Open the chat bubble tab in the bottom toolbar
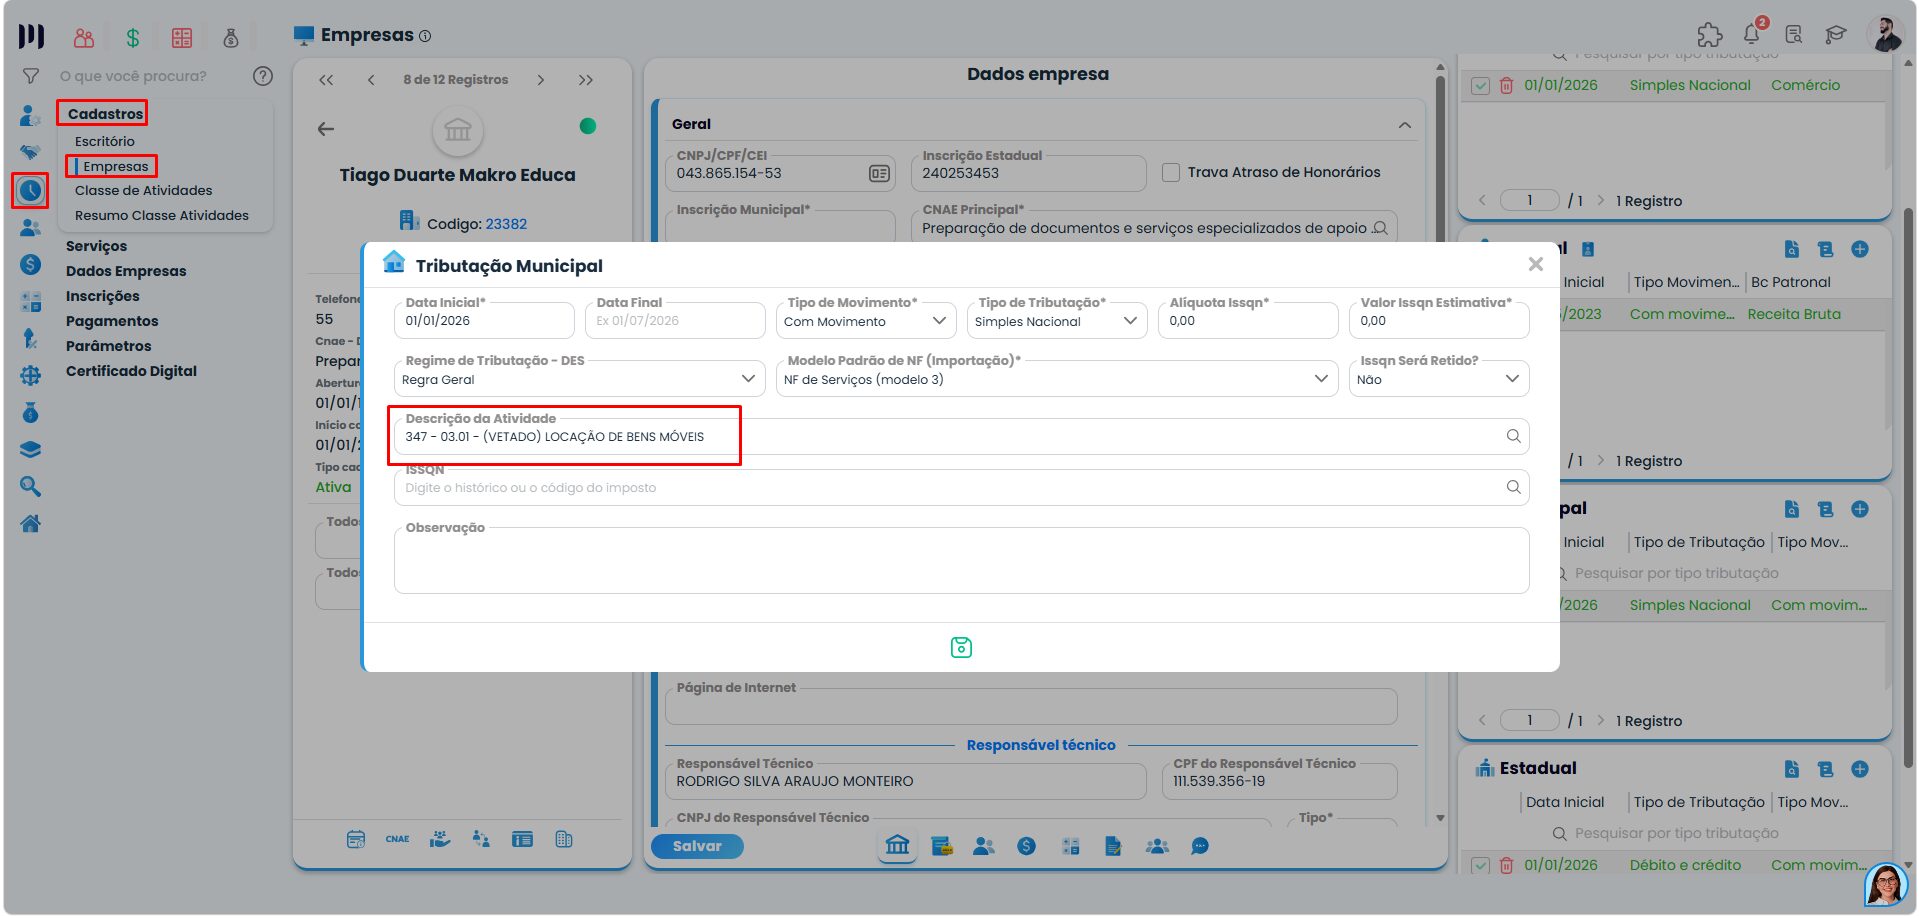Screen dimensions: 1919x918 click(1200, 847)
